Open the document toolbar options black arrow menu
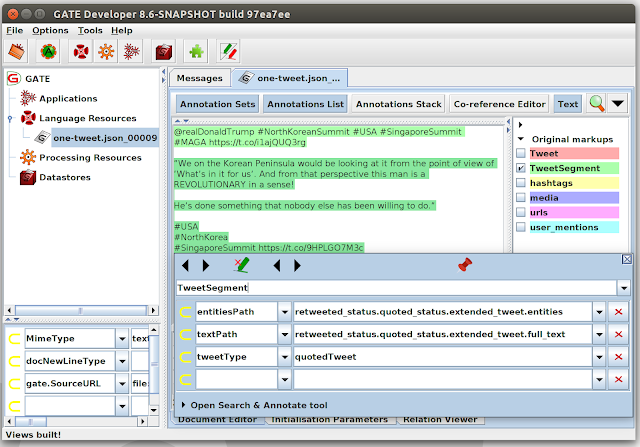Image resolution: width=640 pixels, height=447 pixels. pyautogui.click(x=618, y=104)
